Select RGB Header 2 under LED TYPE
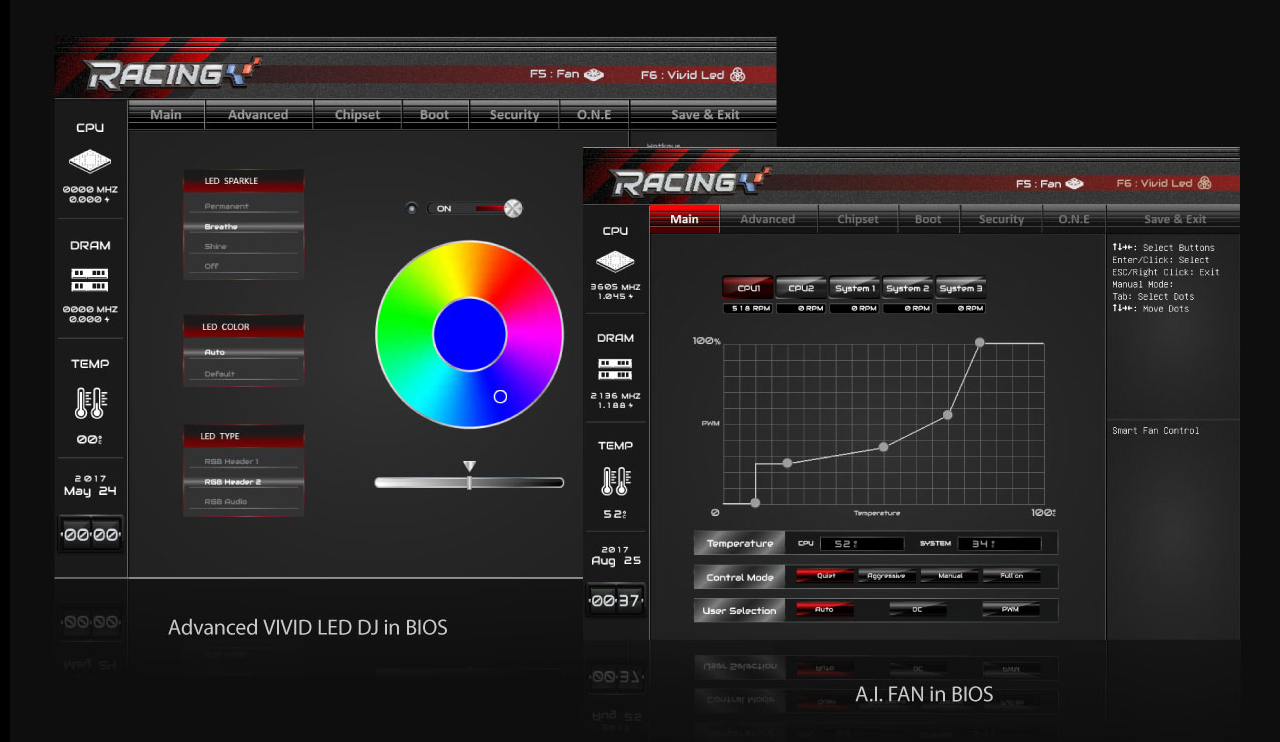The height and width of the screenshot is (742, 1280). pyautogui.click(x=243, y=481)
